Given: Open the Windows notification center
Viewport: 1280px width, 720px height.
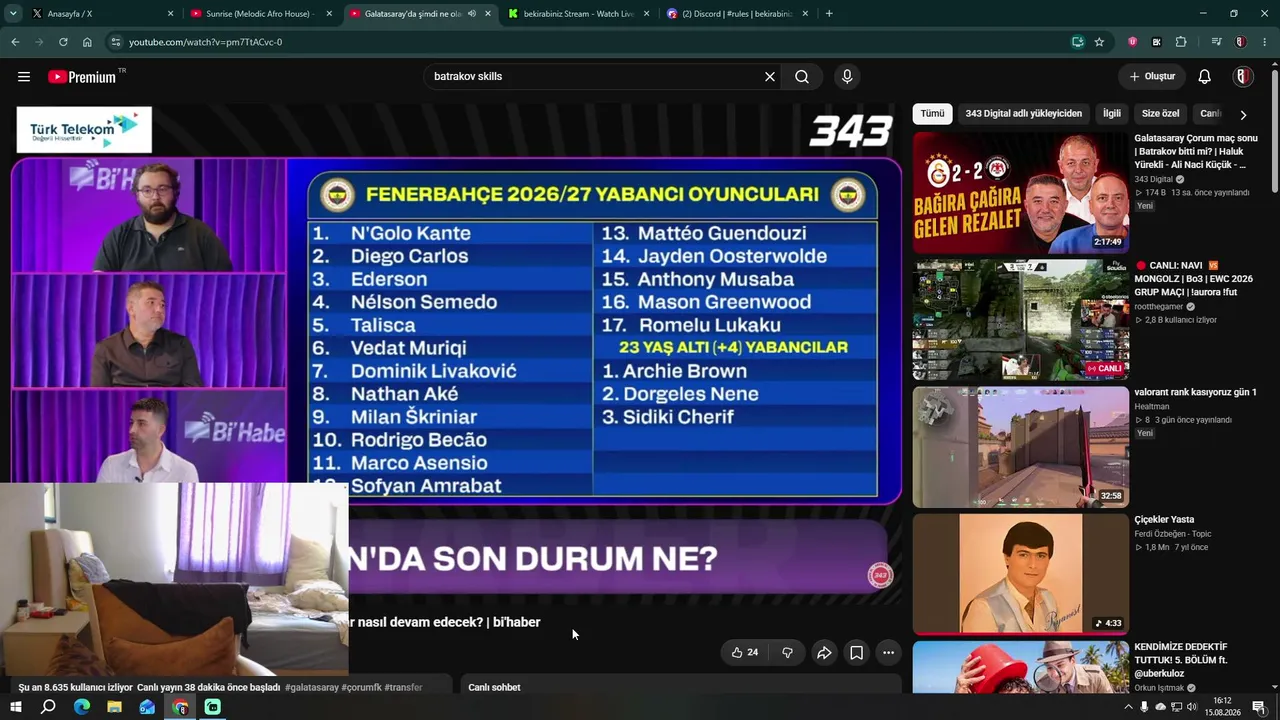Looking at the screenshot, I should [1259, 707].
